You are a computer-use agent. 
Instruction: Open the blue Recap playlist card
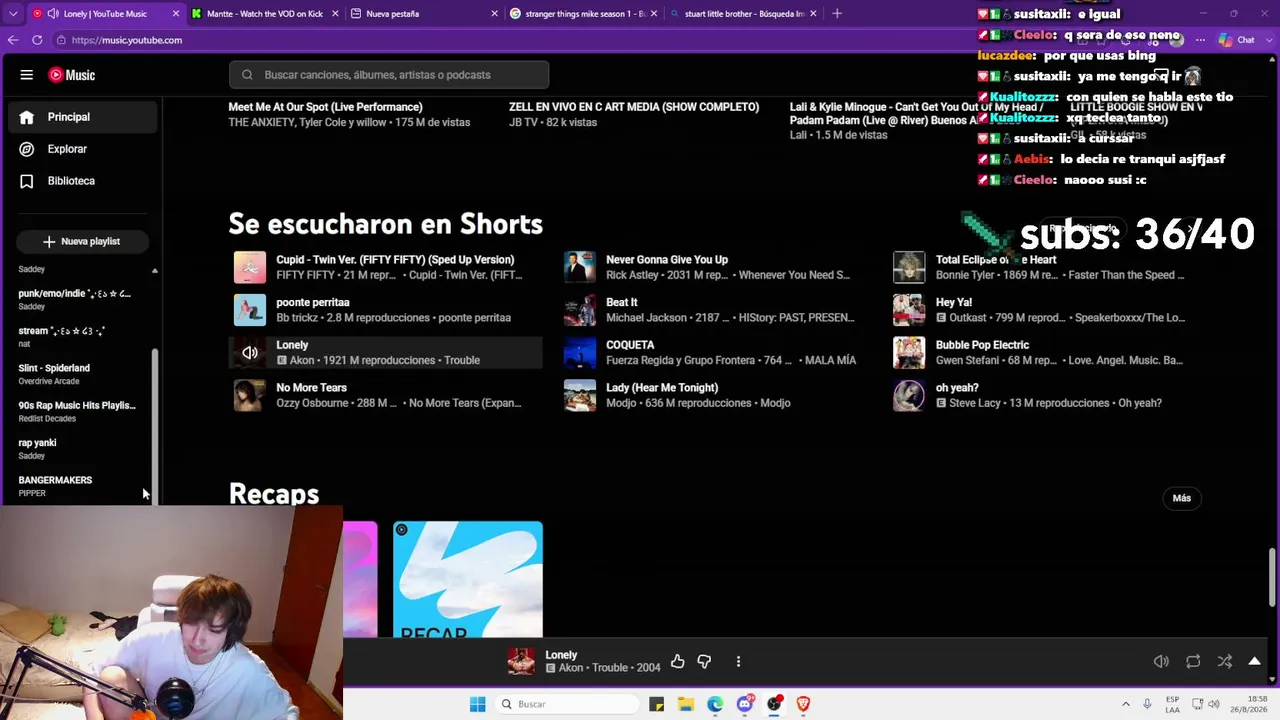(x=468, y=579)
